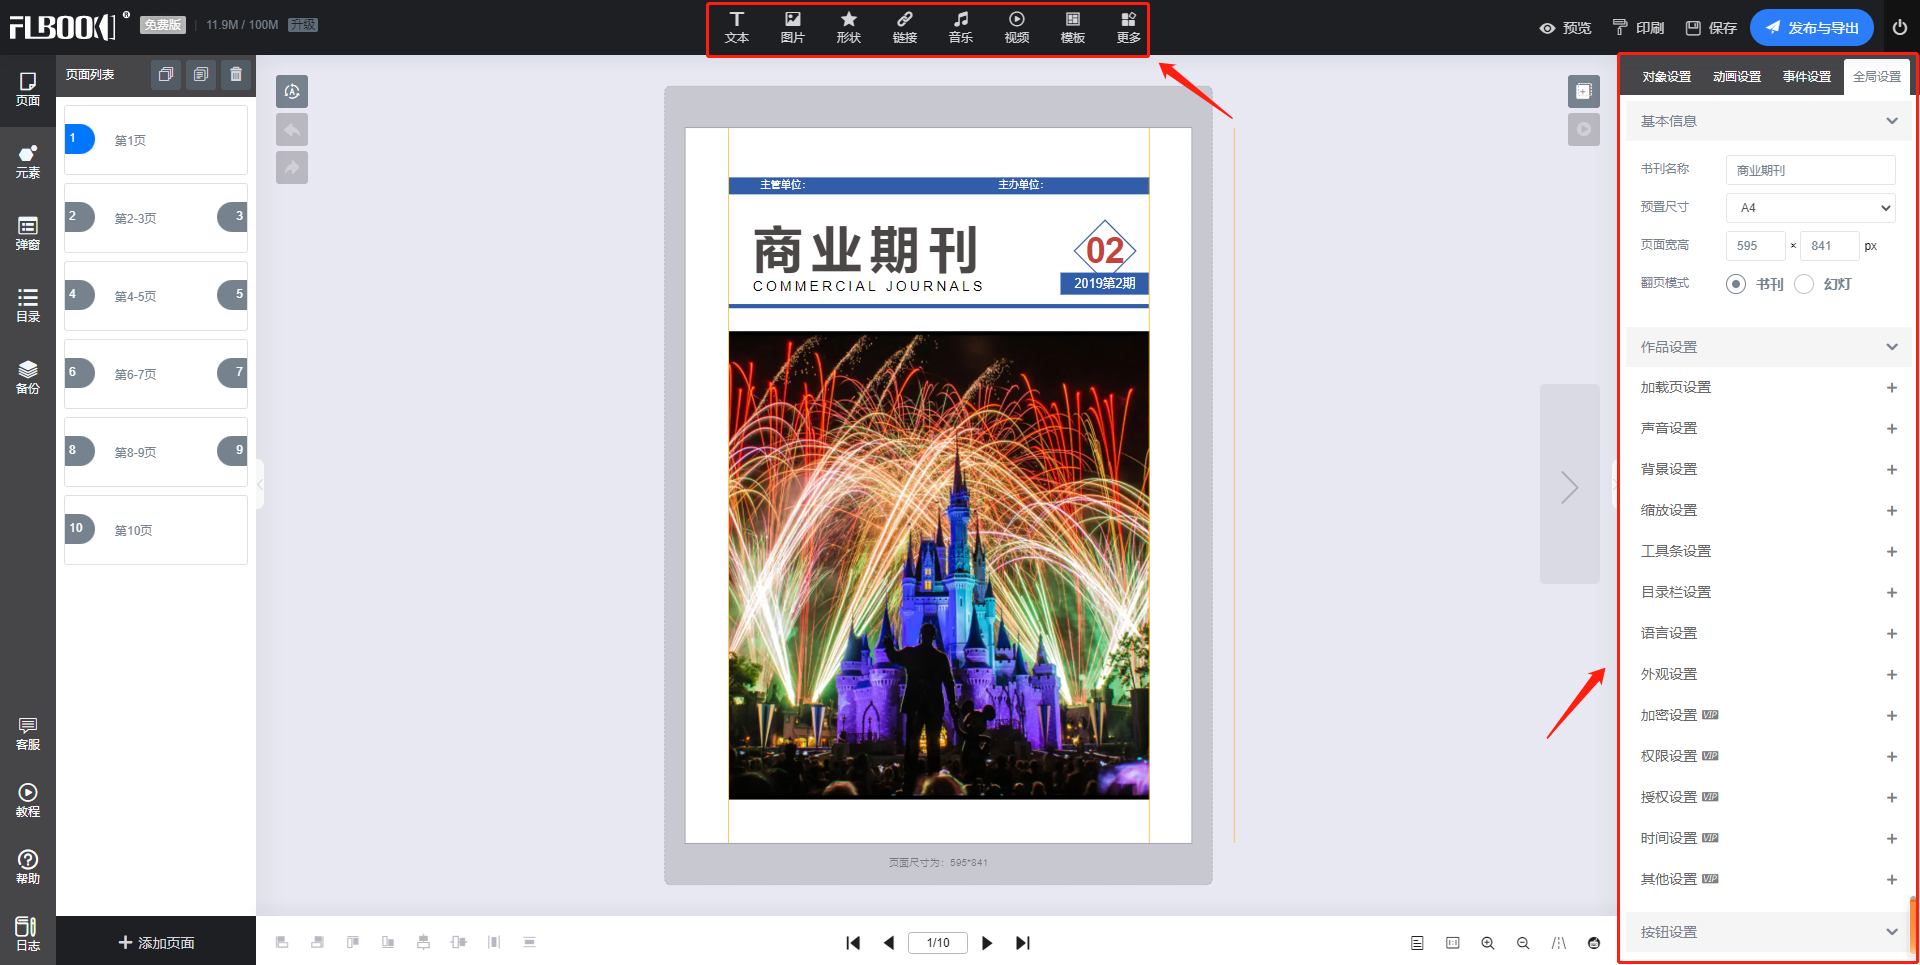Open the 元素 elements sidebar panel
1920x965 pixels.
point(28,162)
